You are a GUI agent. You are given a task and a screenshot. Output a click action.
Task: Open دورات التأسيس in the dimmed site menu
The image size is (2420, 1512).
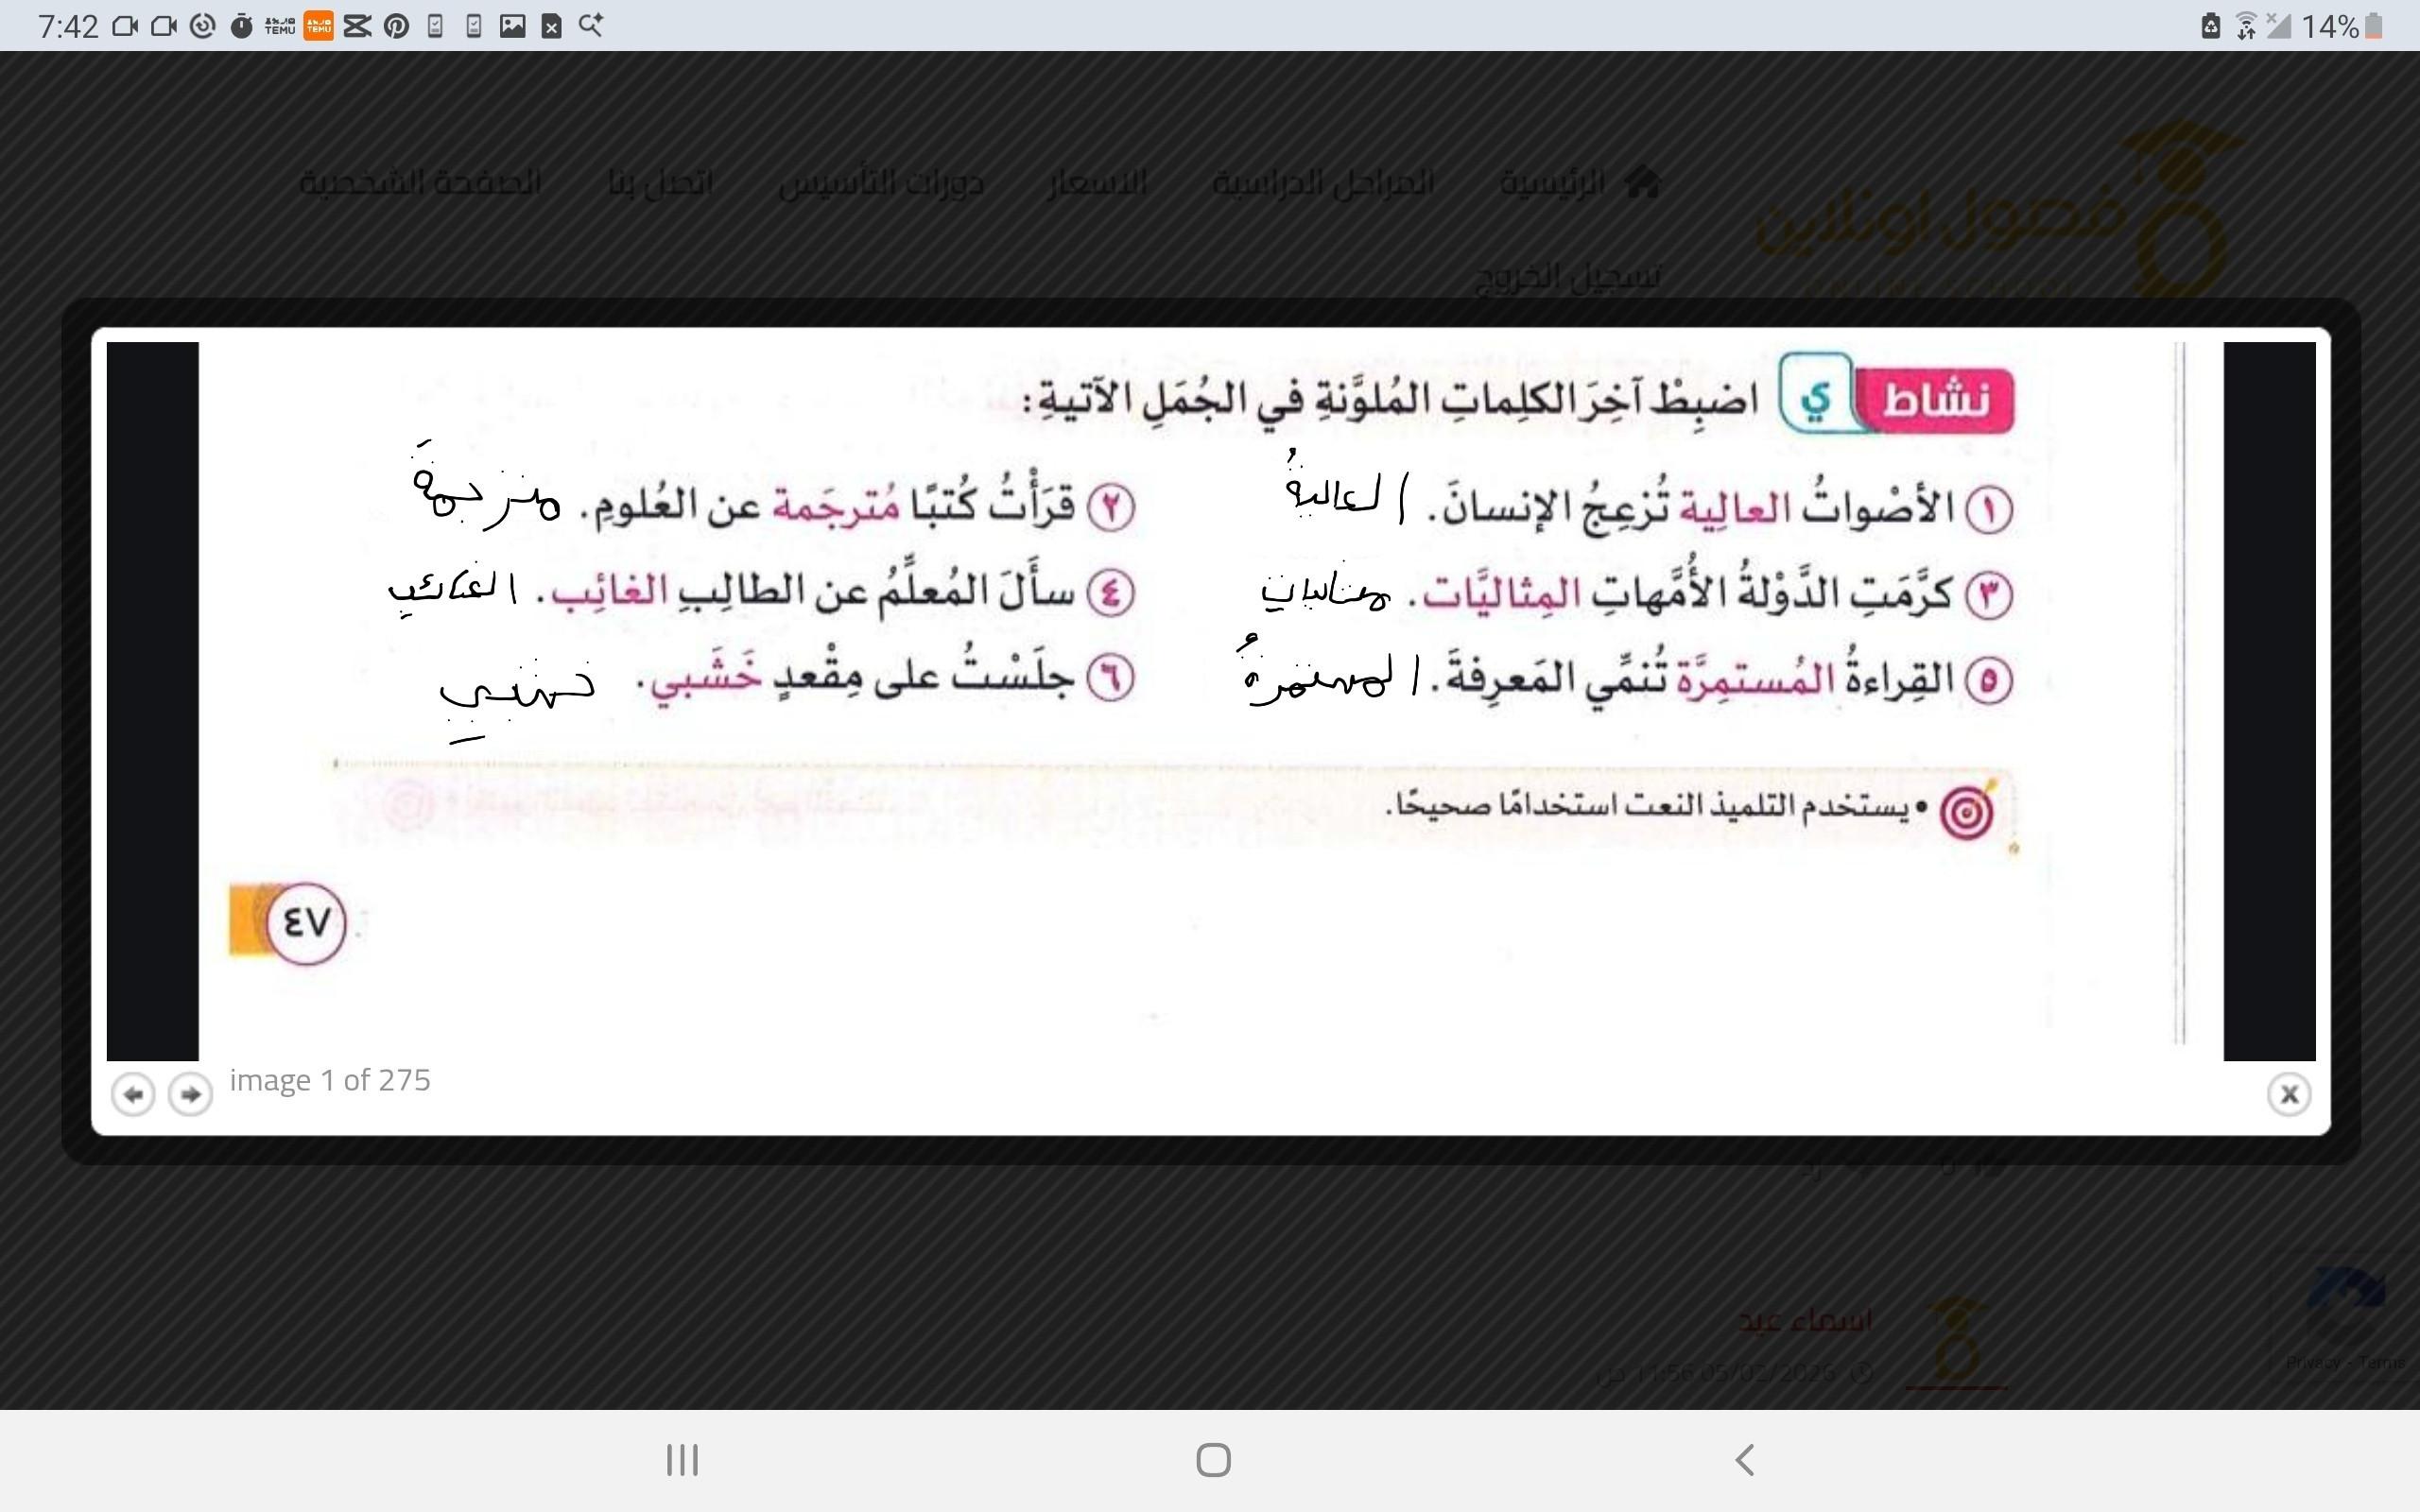[882, 183]
